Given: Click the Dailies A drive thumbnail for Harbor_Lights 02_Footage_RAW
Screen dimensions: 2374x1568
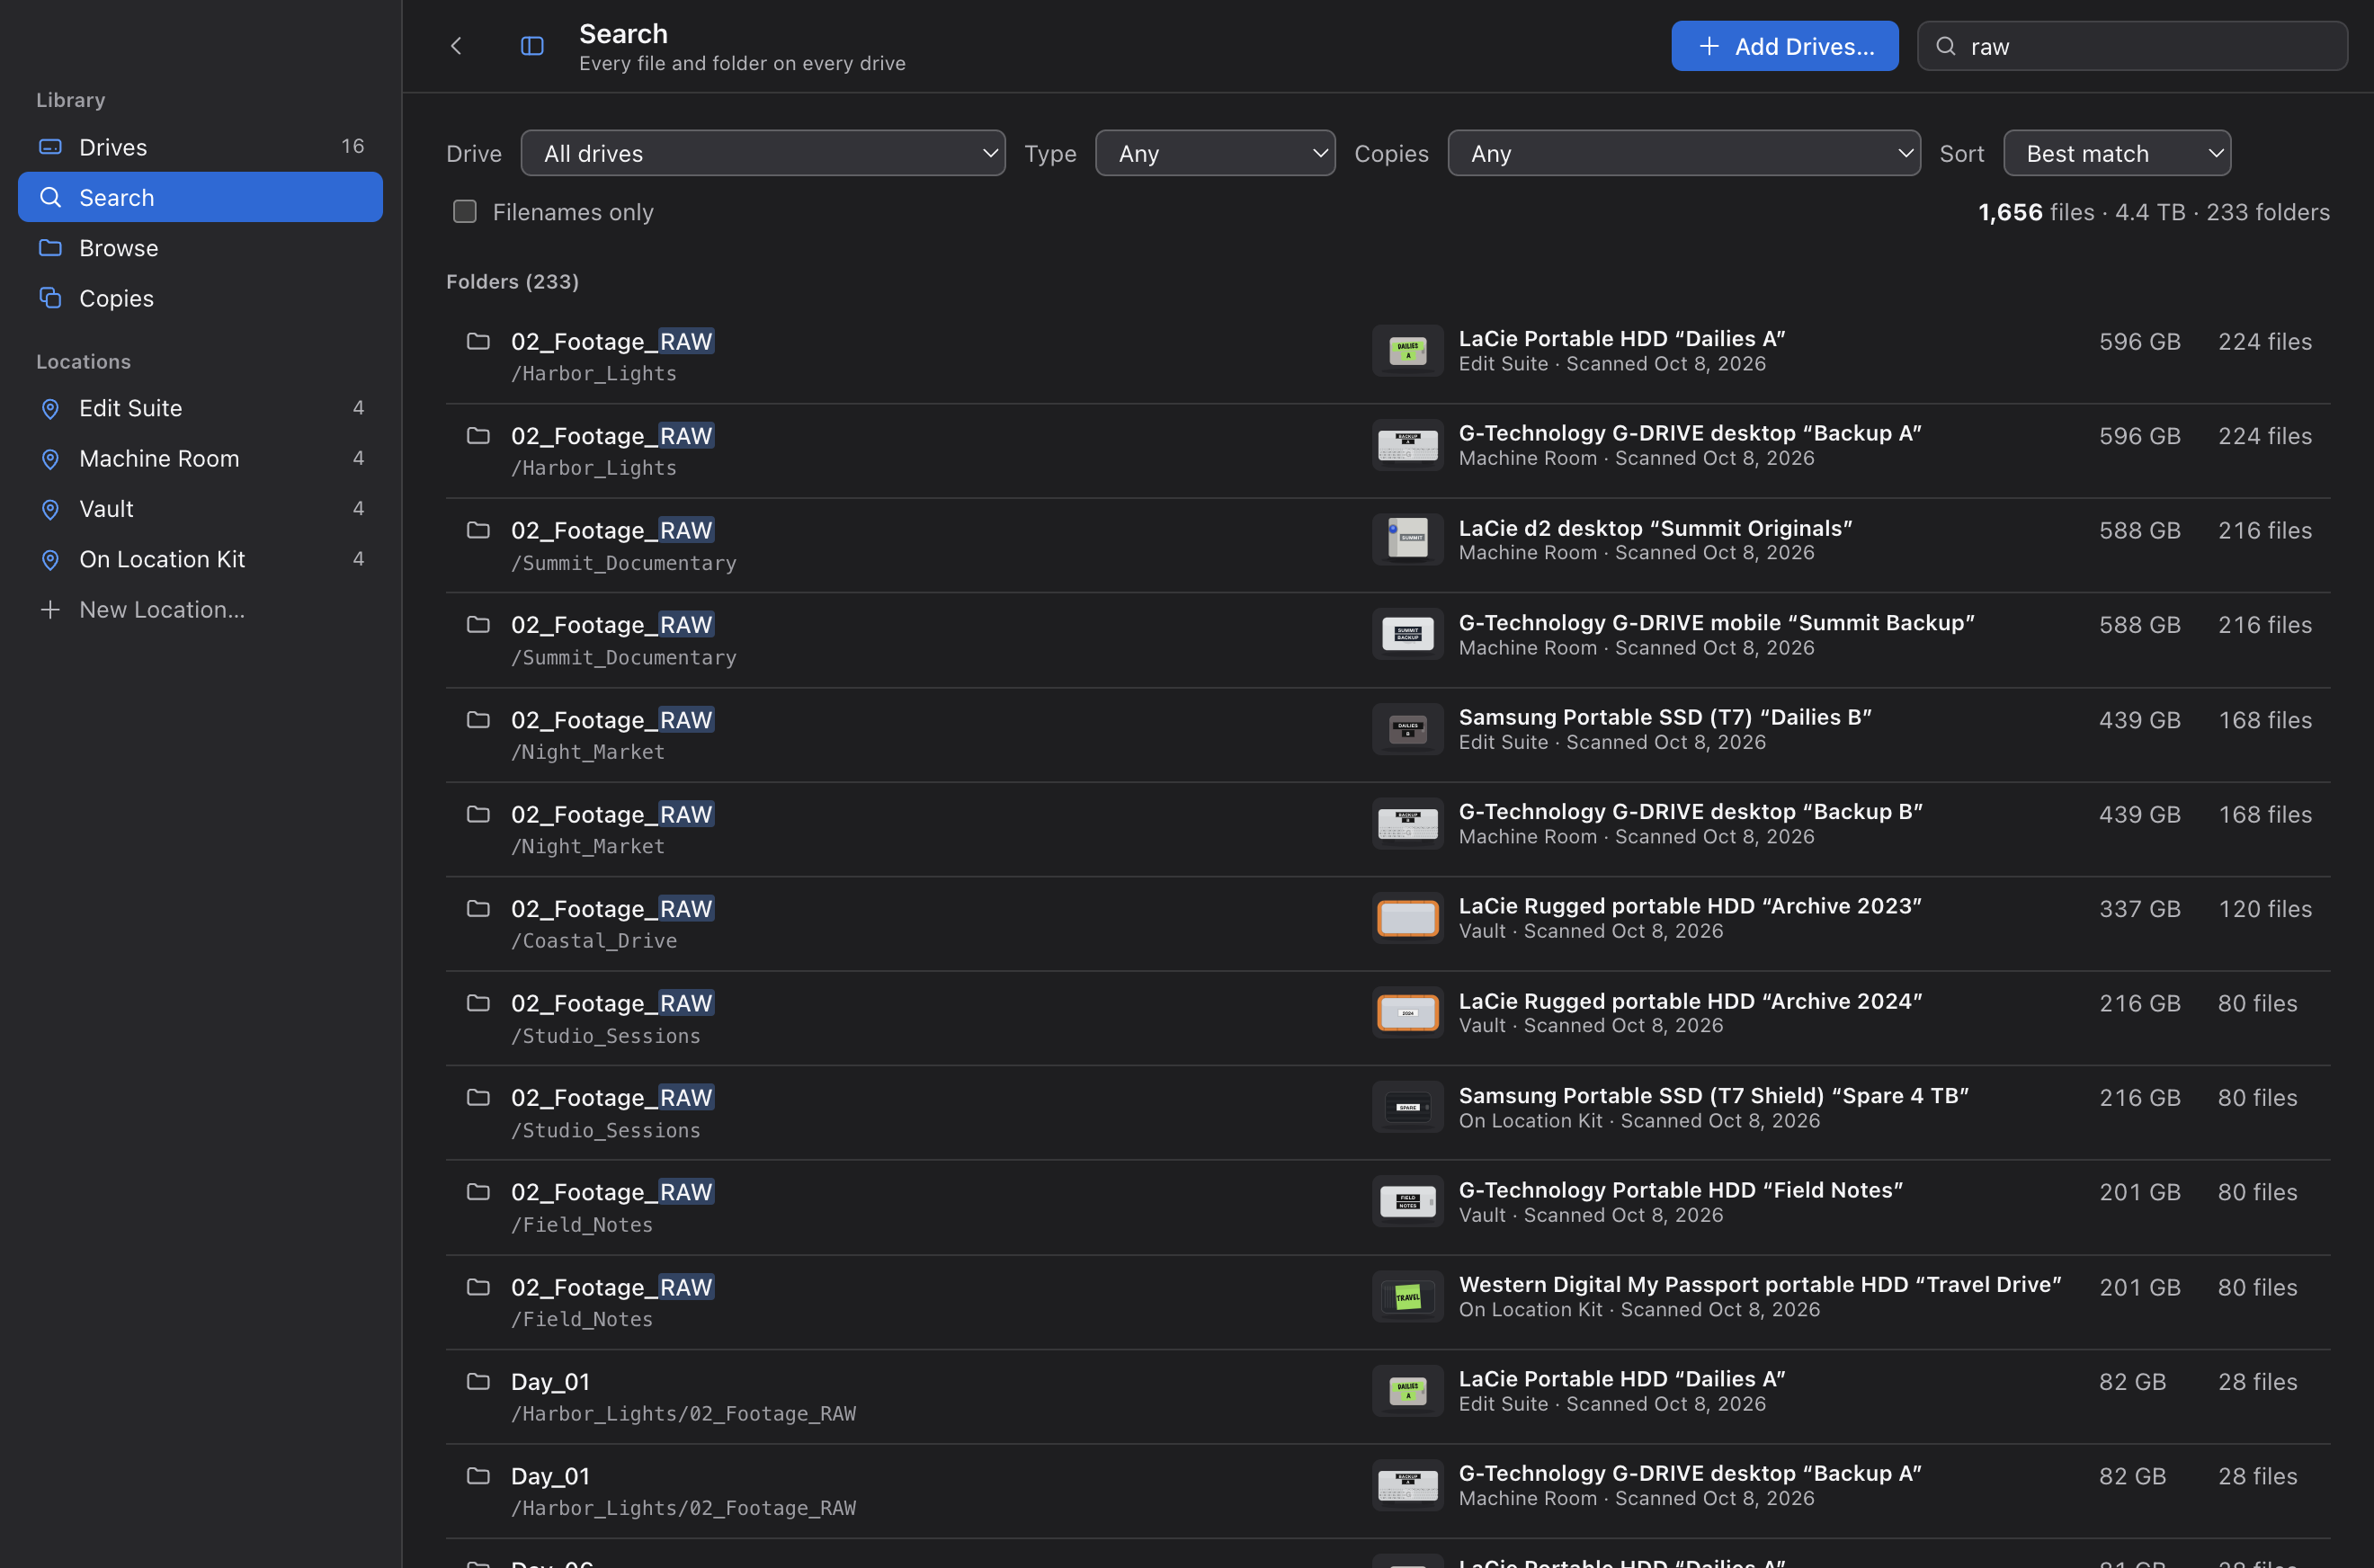Looking at the screenshot, I should tap(1407, 351).
